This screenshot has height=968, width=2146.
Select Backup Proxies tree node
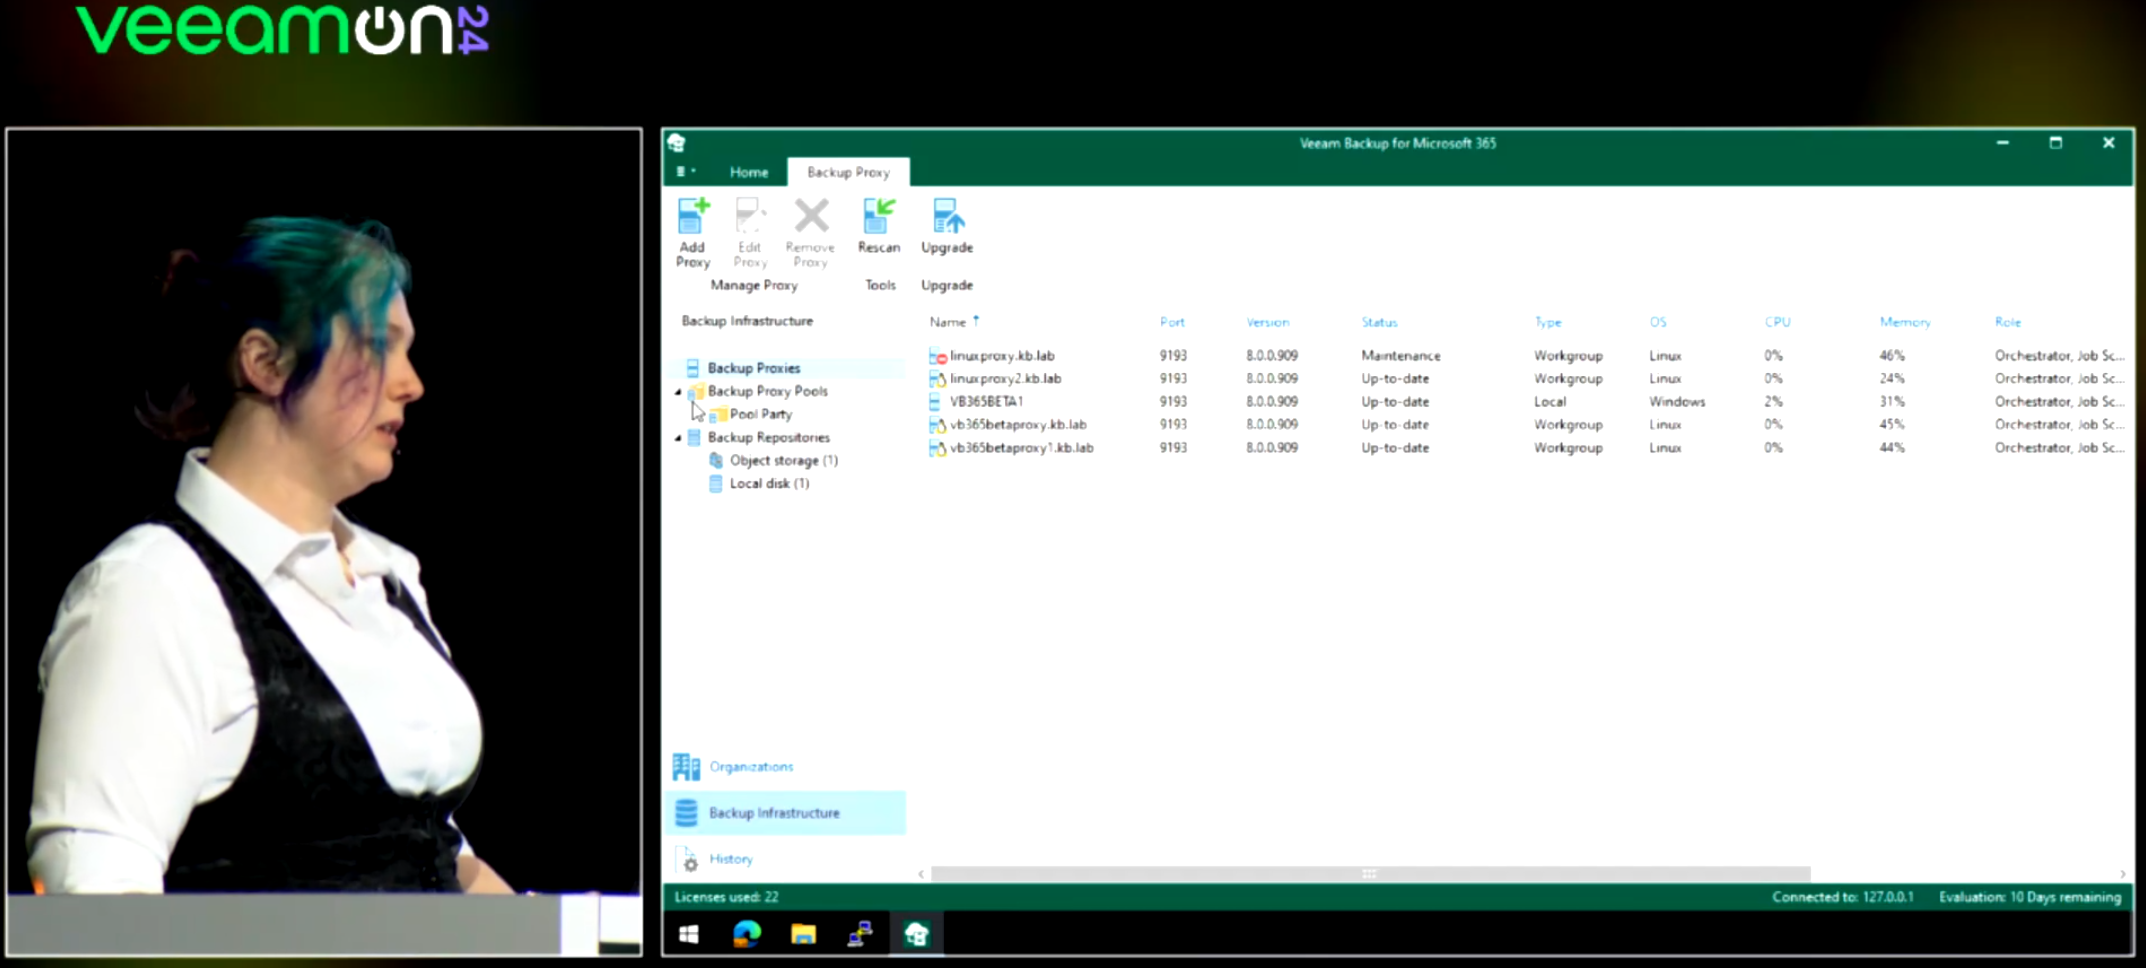click(754, 368)
